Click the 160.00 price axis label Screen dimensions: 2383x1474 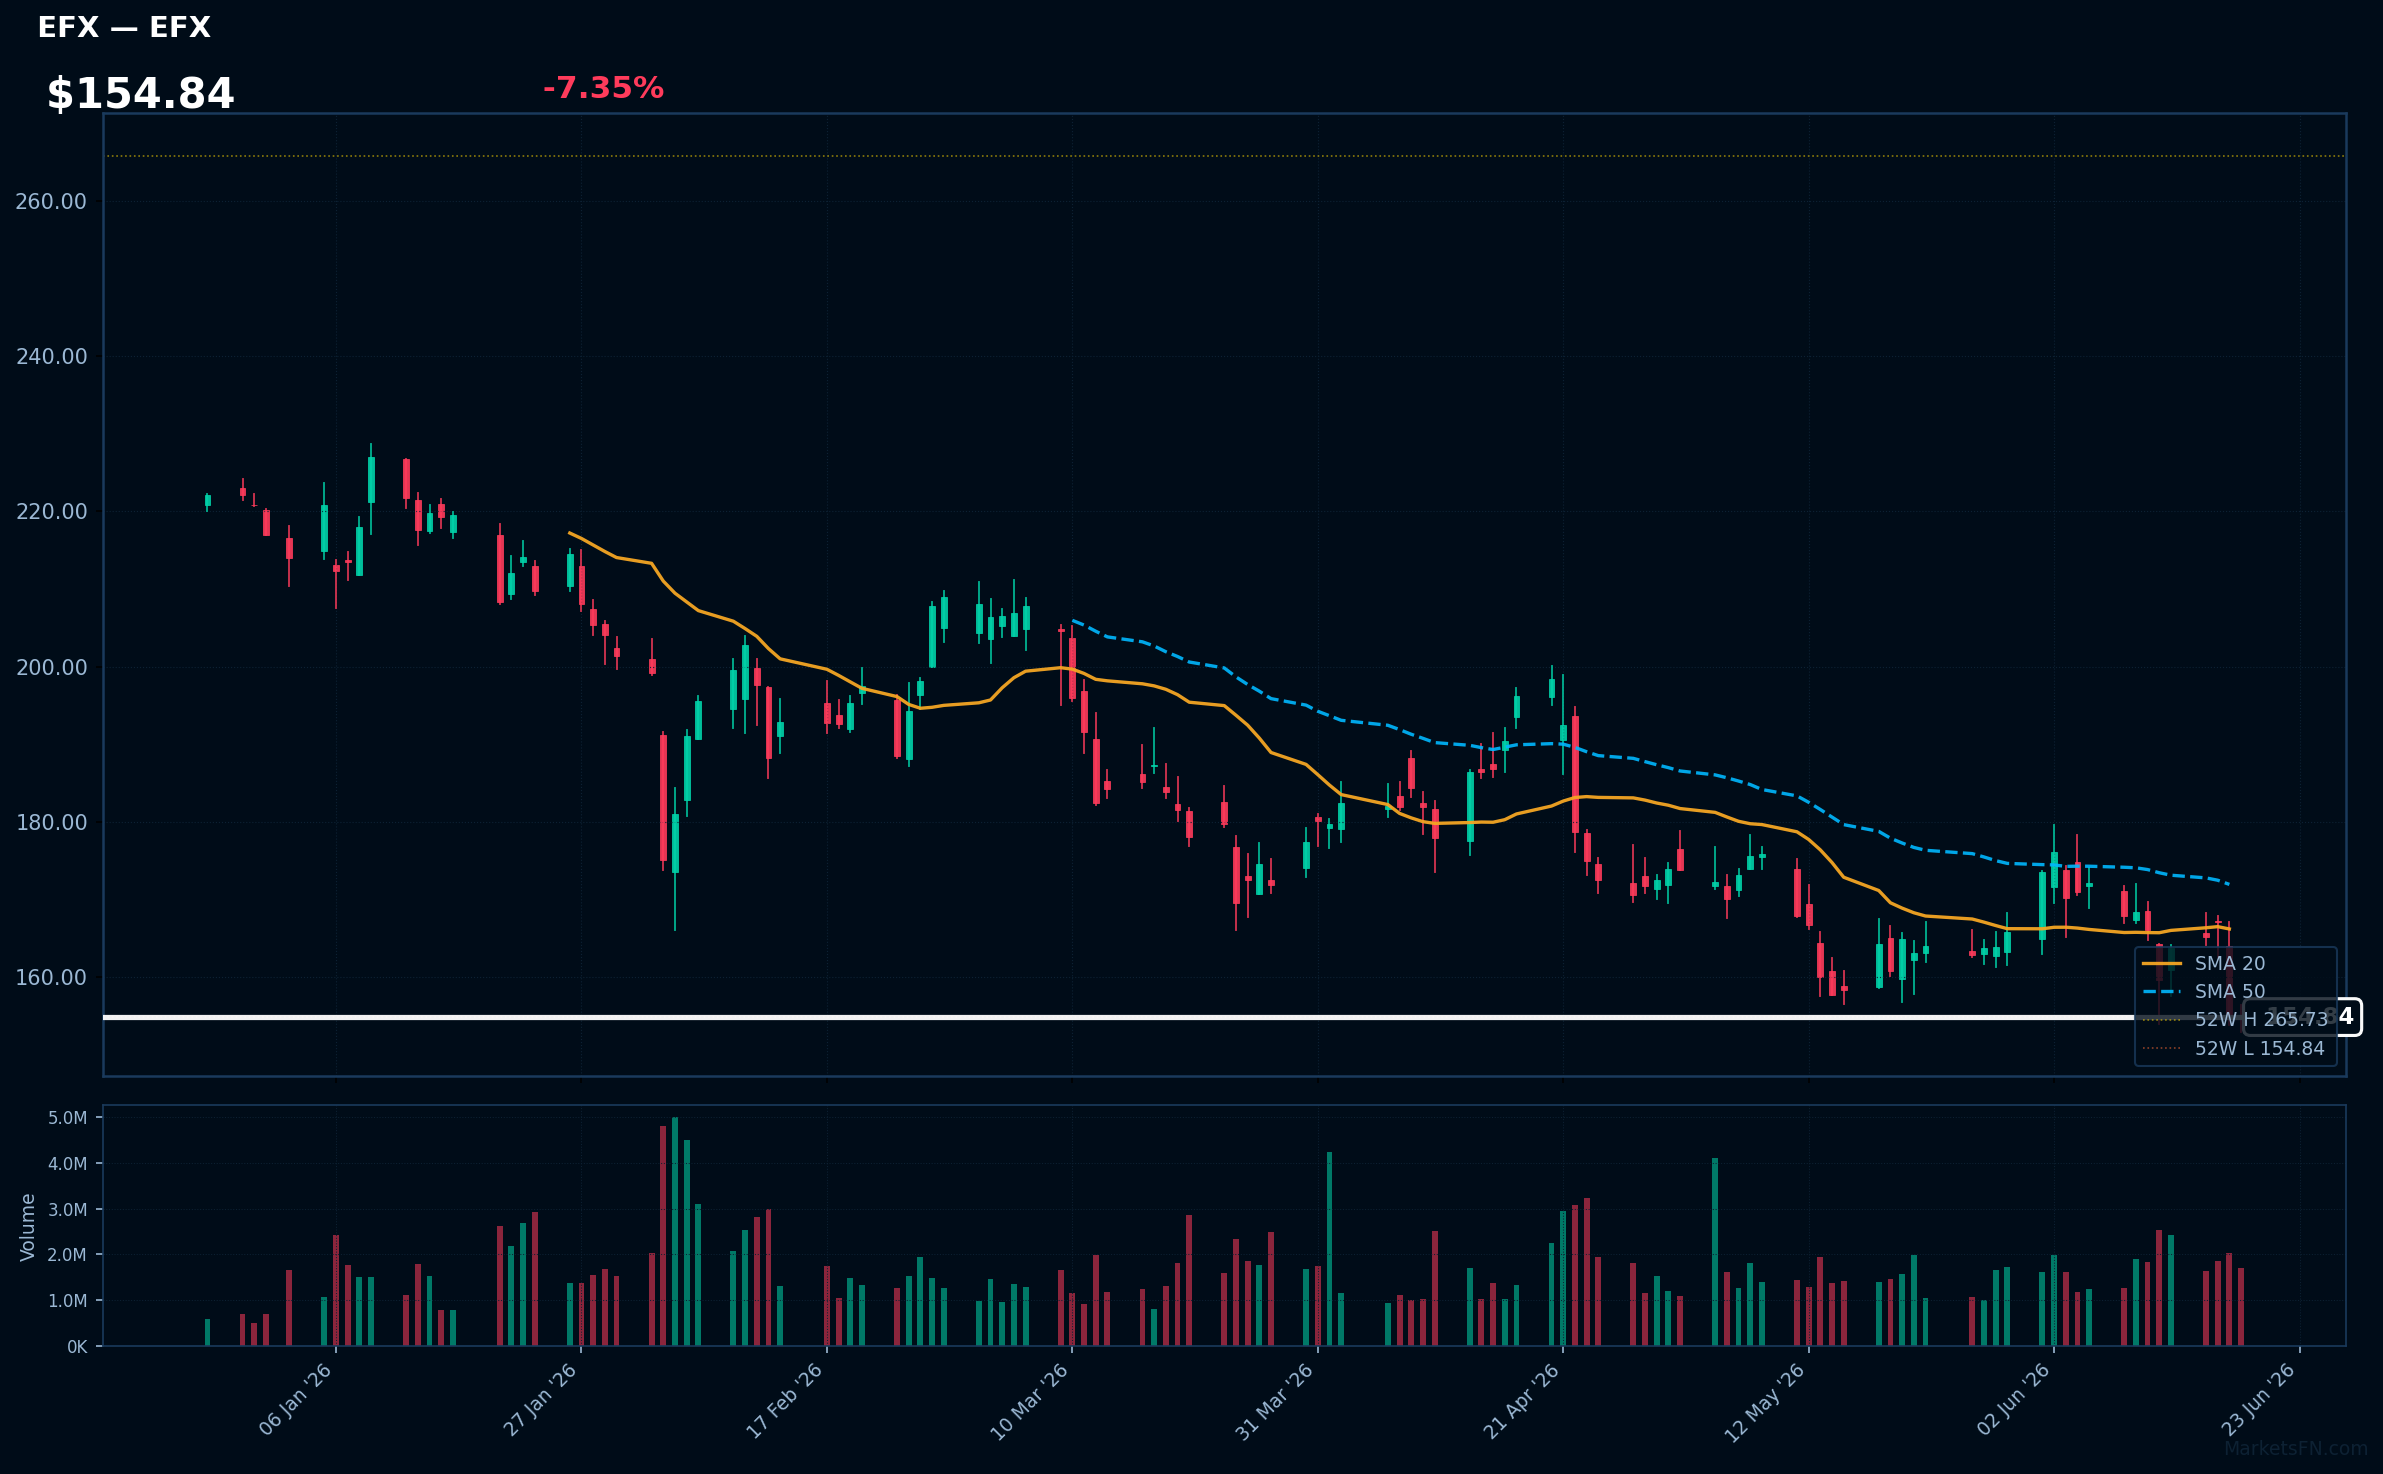click(x=51, y=978)
